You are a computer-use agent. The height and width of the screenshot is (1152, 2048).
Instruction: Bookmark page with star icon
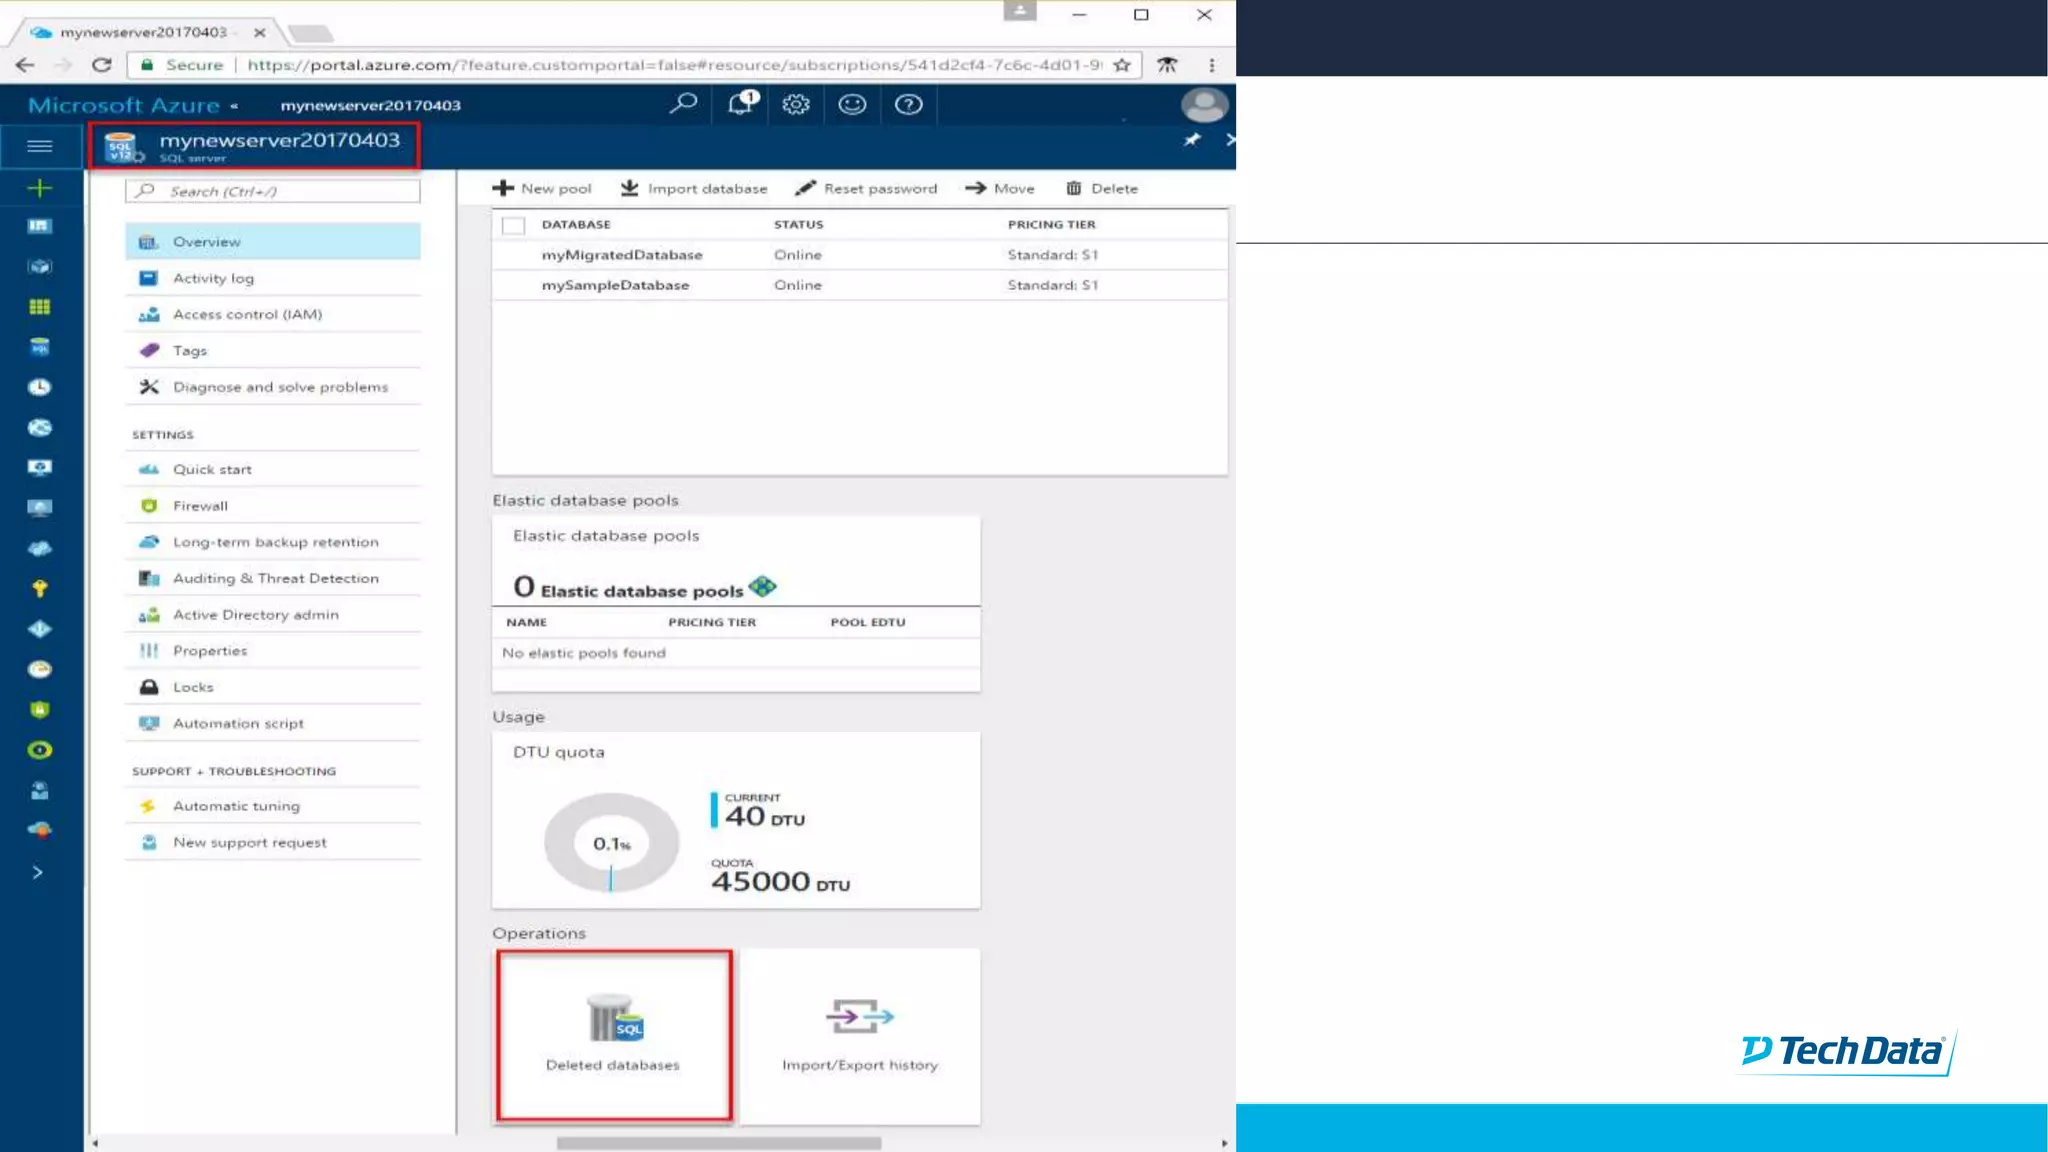[1122, 65]
